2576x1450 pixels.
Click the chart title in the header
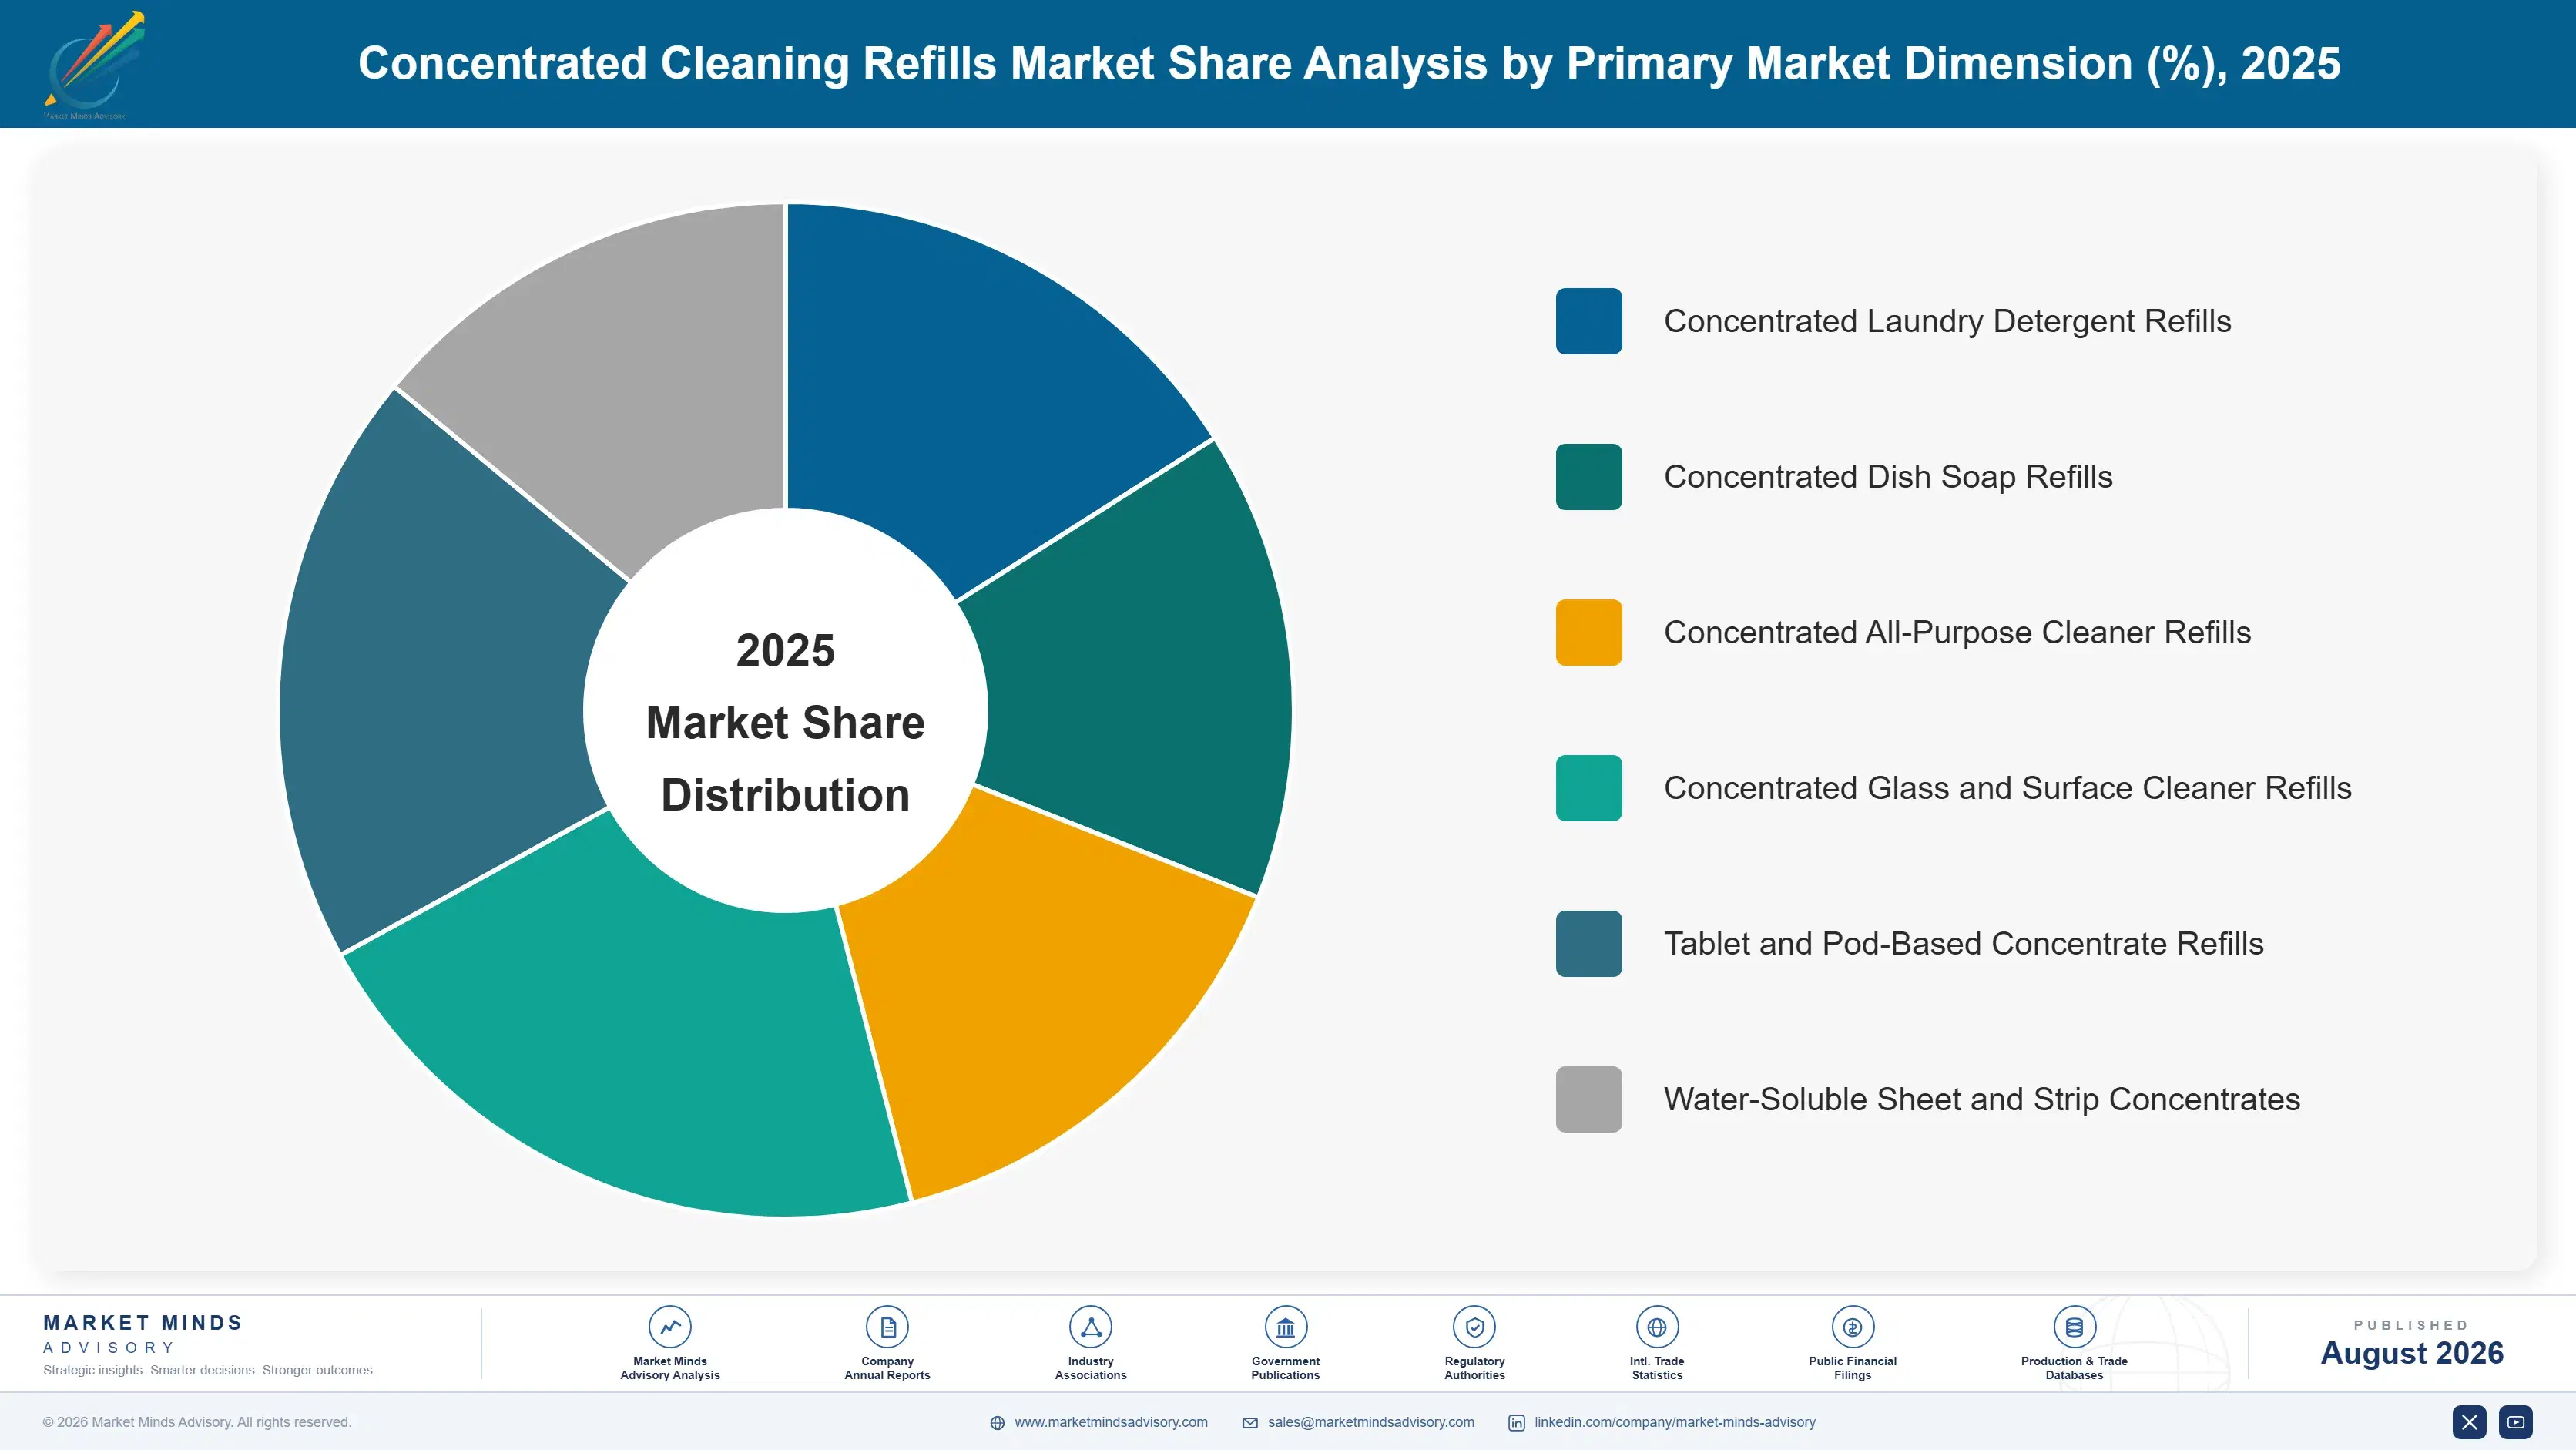click(1349, 63)
